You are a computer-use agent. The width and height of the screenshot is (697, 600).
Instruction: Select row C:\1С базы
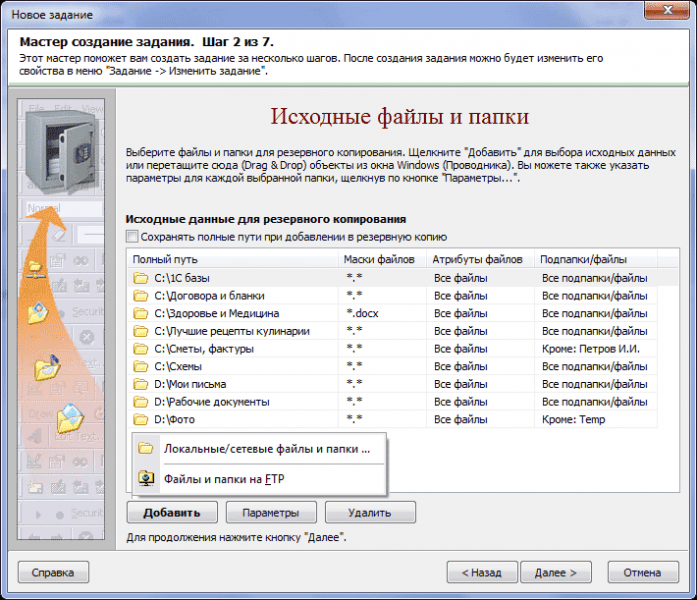403,278
